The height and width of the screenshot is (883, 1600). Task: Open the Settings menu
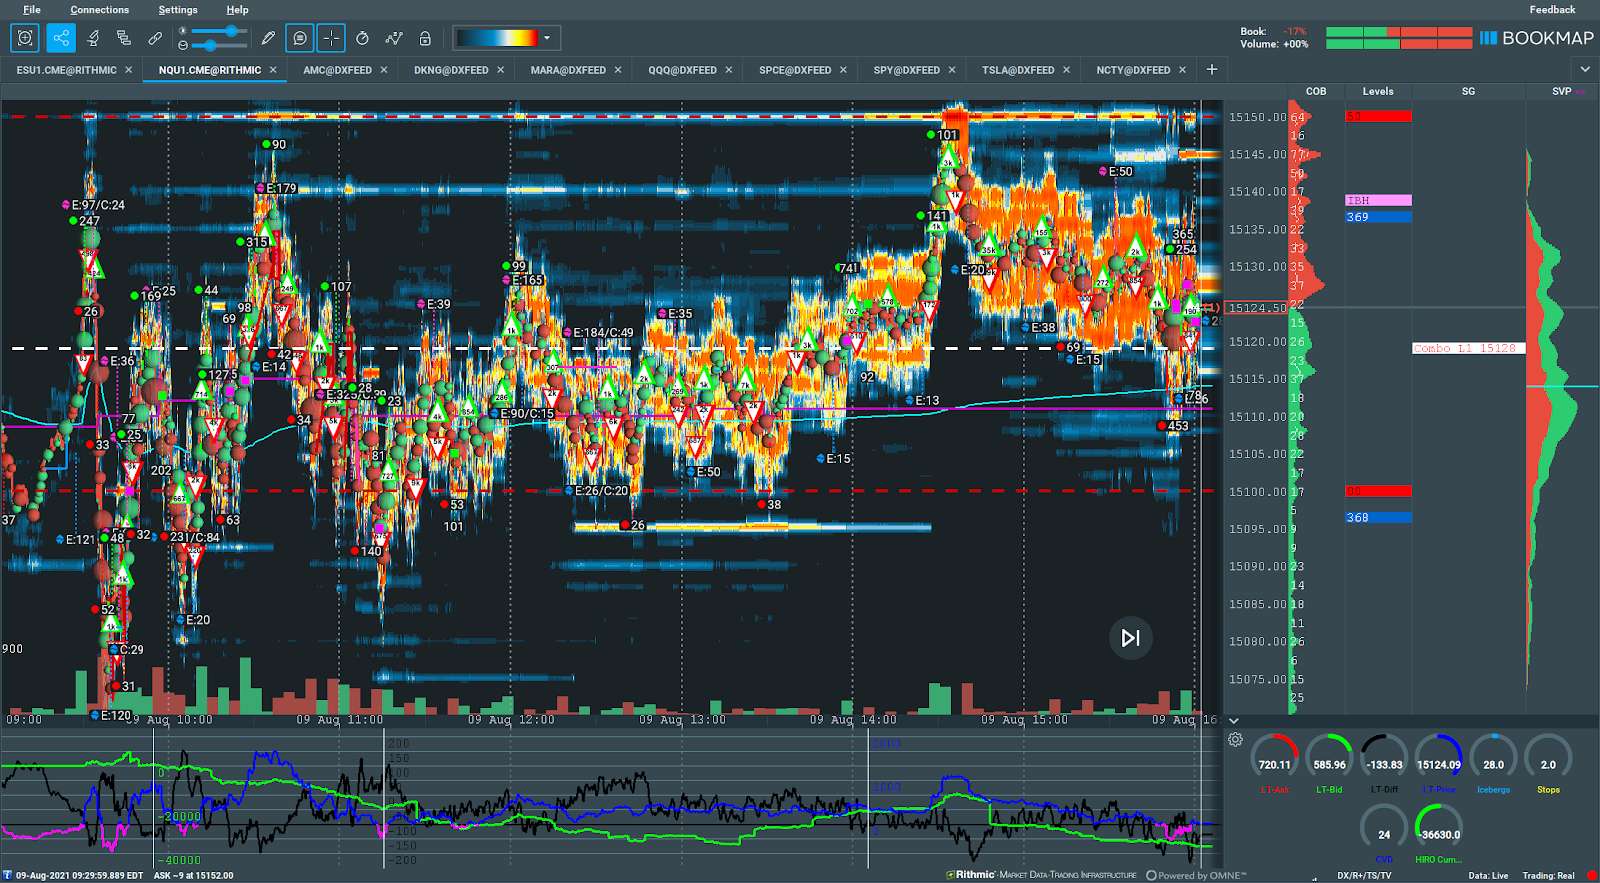click(x=178, y=9)
